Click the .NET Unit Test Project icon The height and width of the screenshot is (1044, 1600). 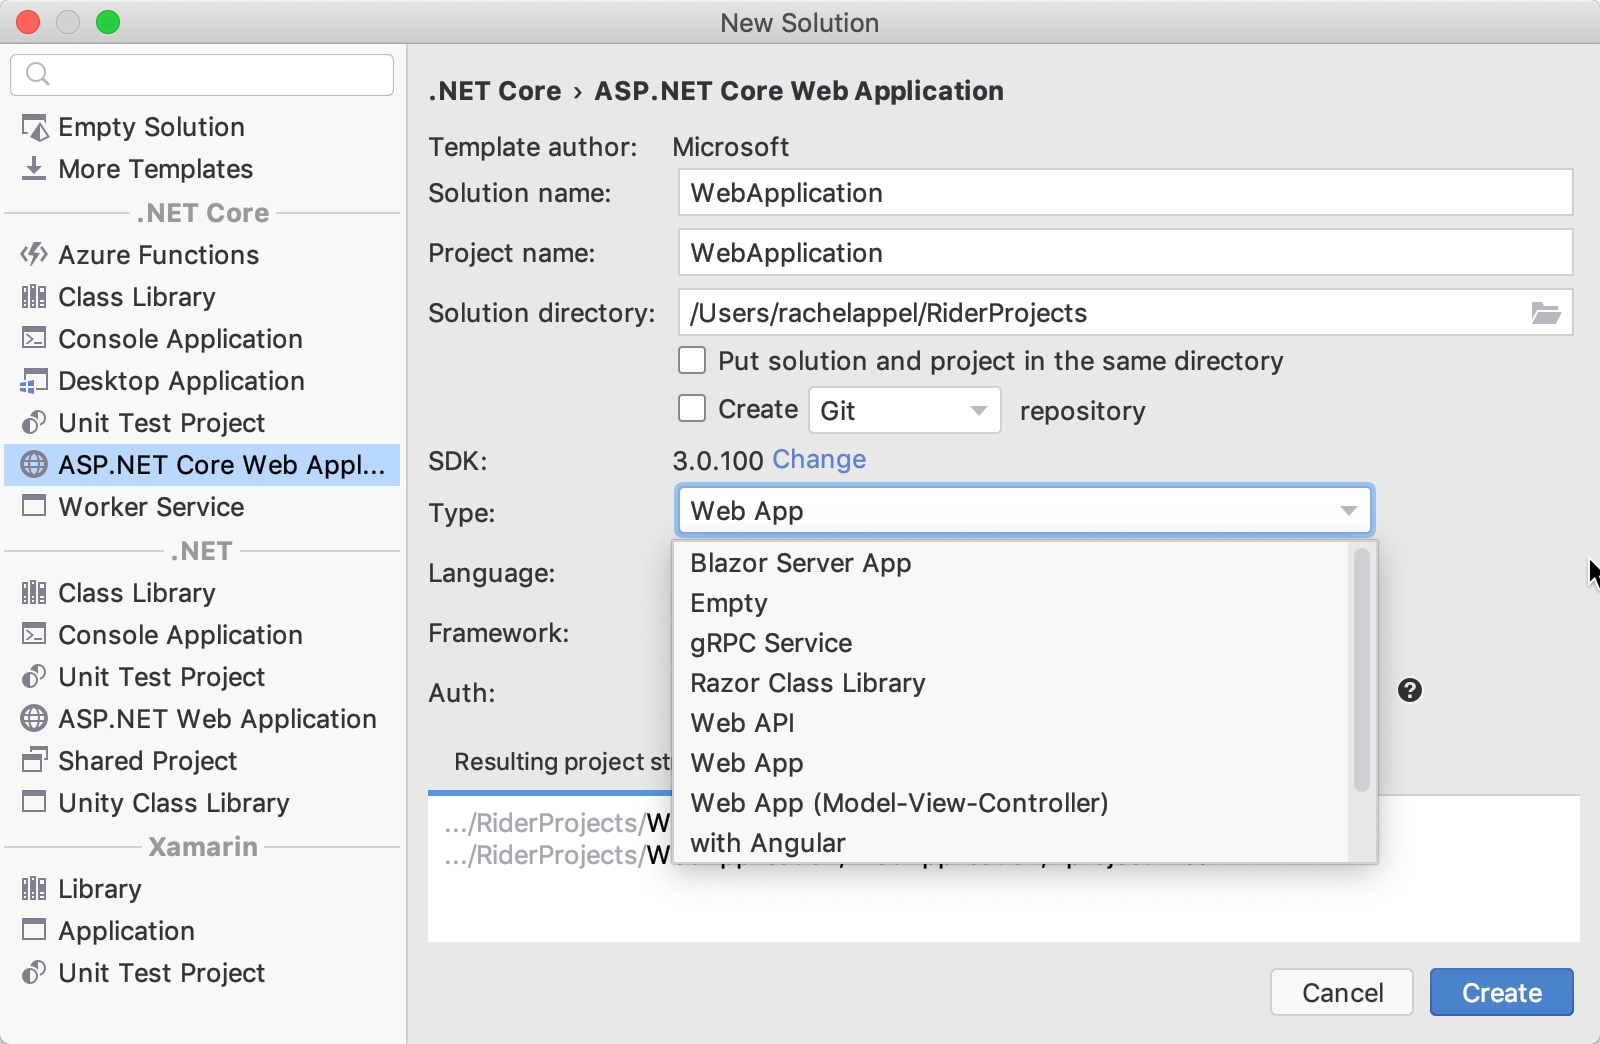click(x=34, y=676)
